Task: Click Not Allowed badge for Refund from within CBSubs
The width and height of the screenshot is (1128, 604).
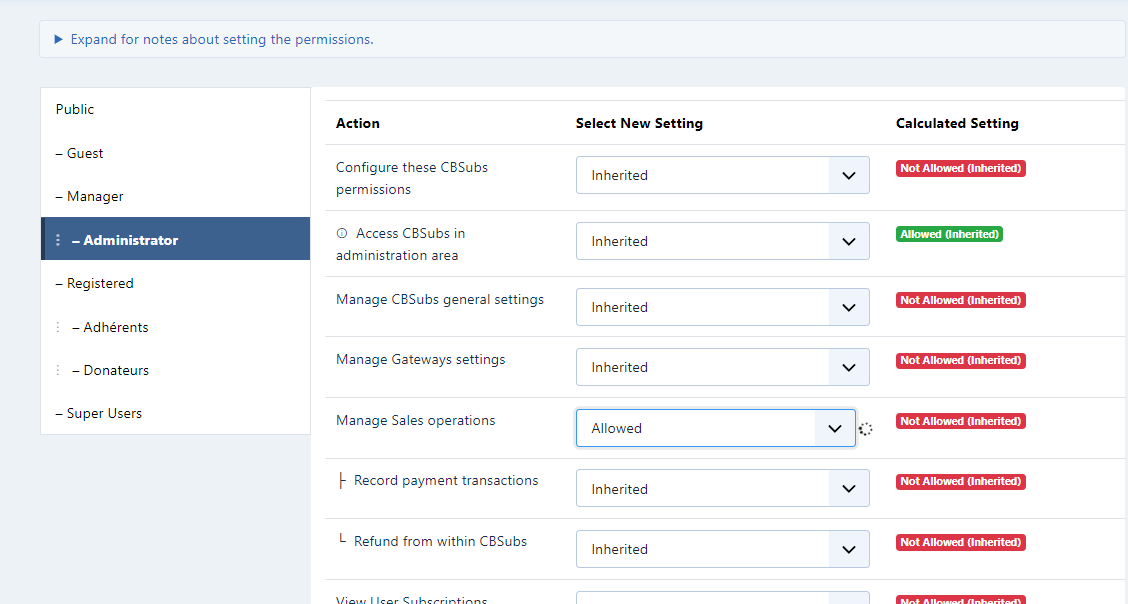Action: [960, 542]
